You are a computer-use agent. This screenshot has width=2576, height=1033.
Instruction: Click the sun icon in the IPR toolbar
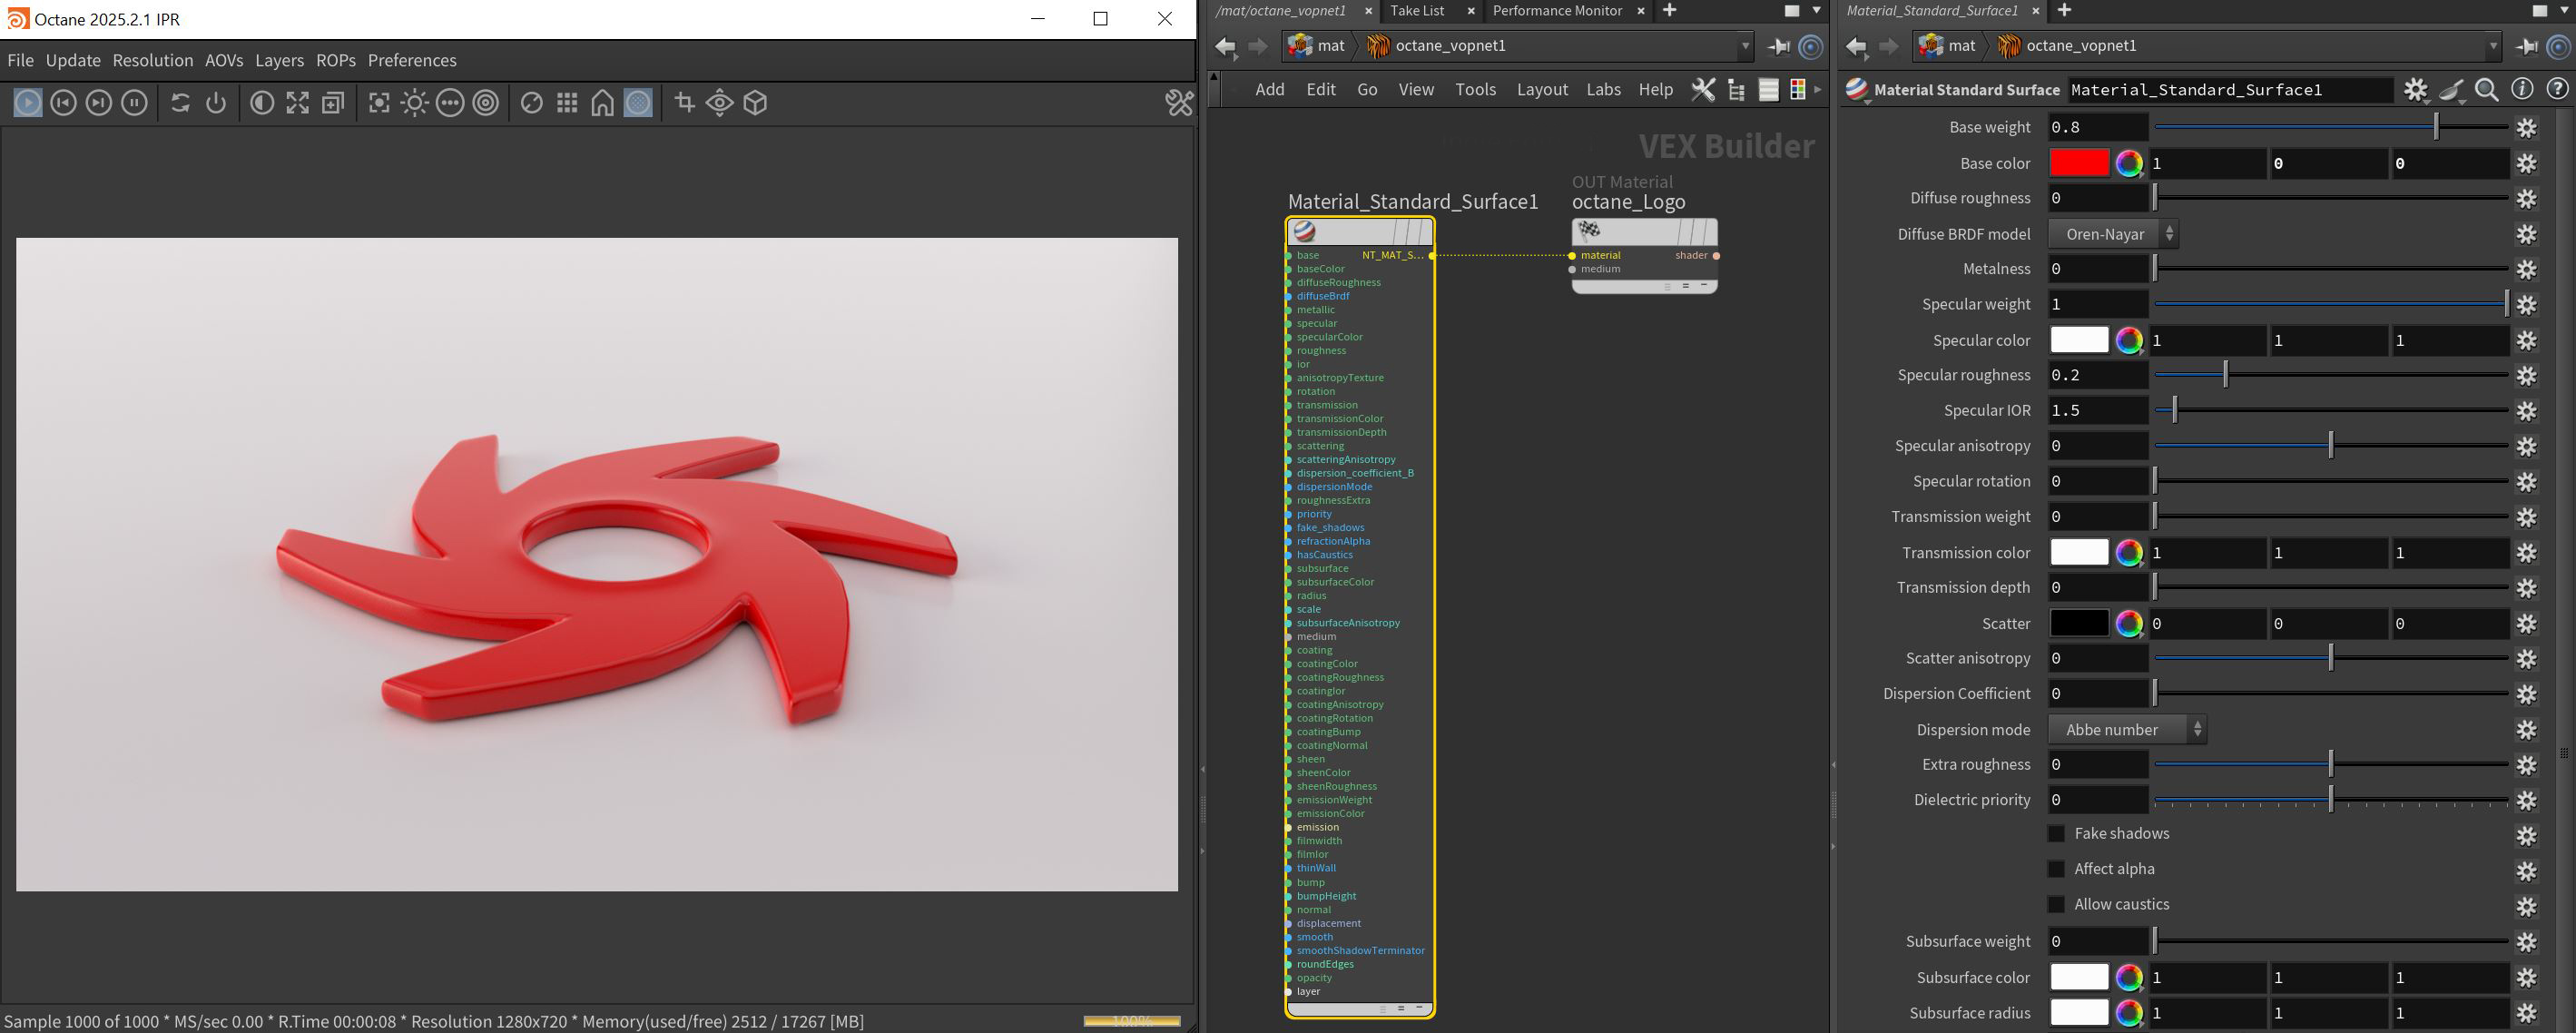(414, 102)
